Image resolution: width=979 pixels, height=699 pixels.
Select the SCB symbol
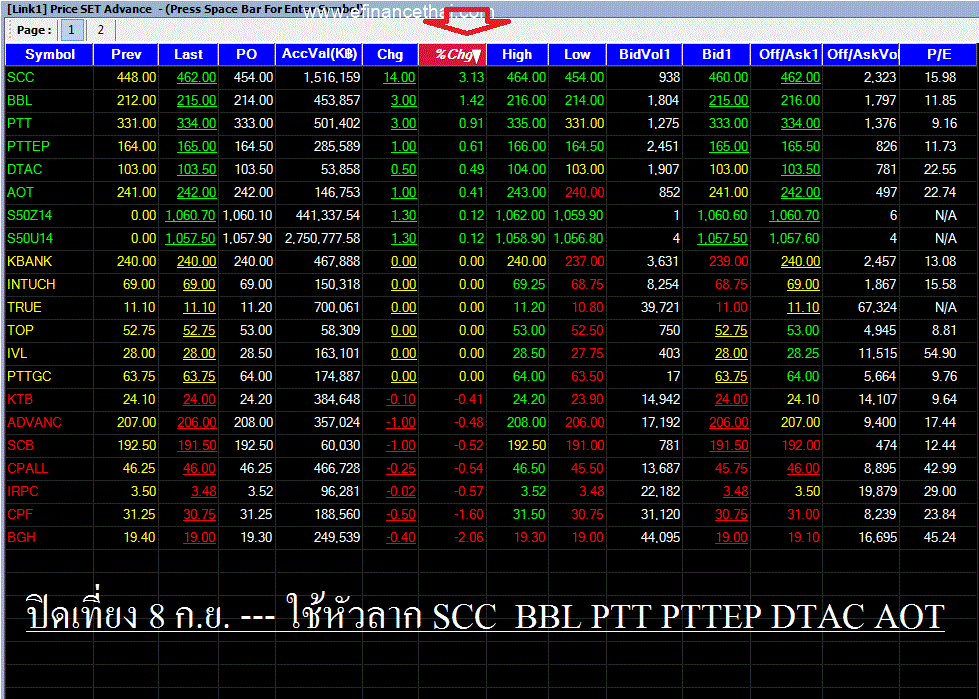click(21, 446)
